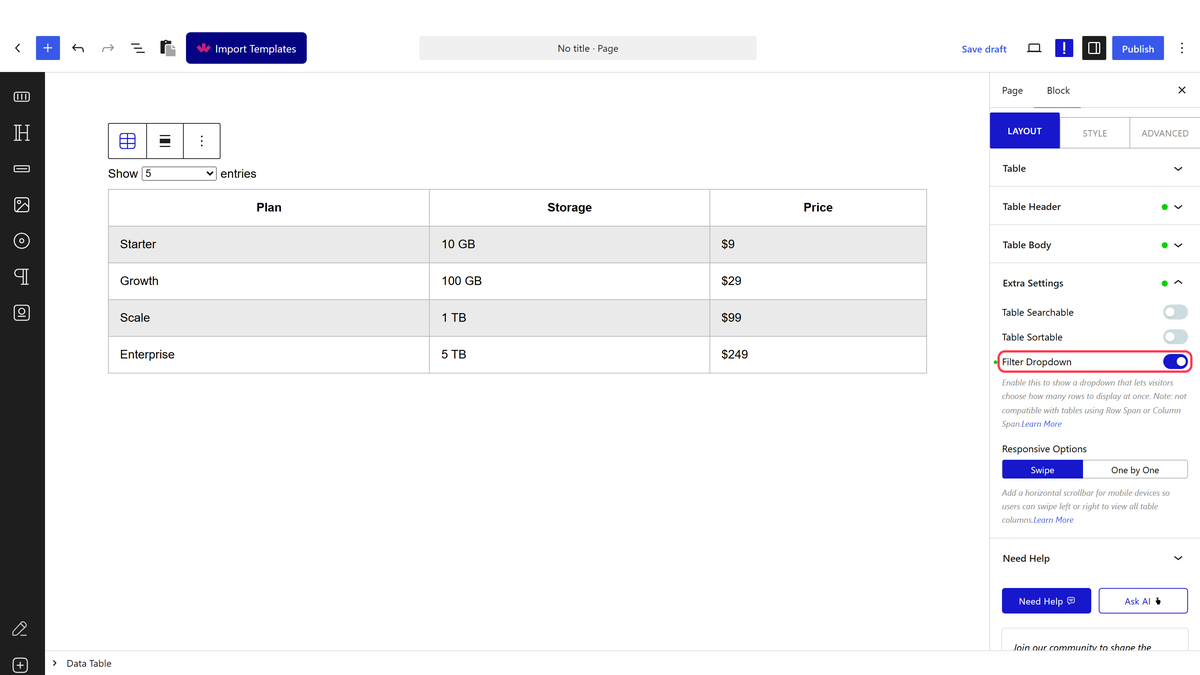Select the heading block icon in left sidebar
Viewport: 1200px width, 675px height.
22,133
